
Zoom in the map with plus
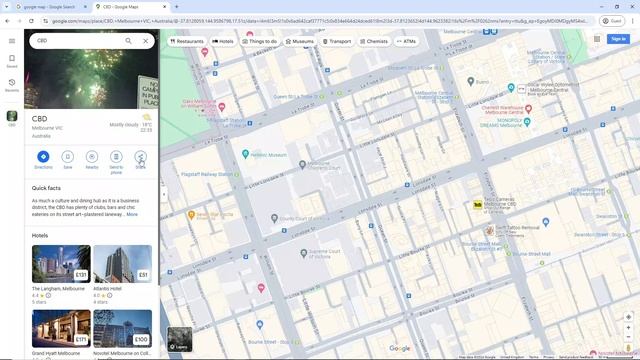[x=629, y=328]
